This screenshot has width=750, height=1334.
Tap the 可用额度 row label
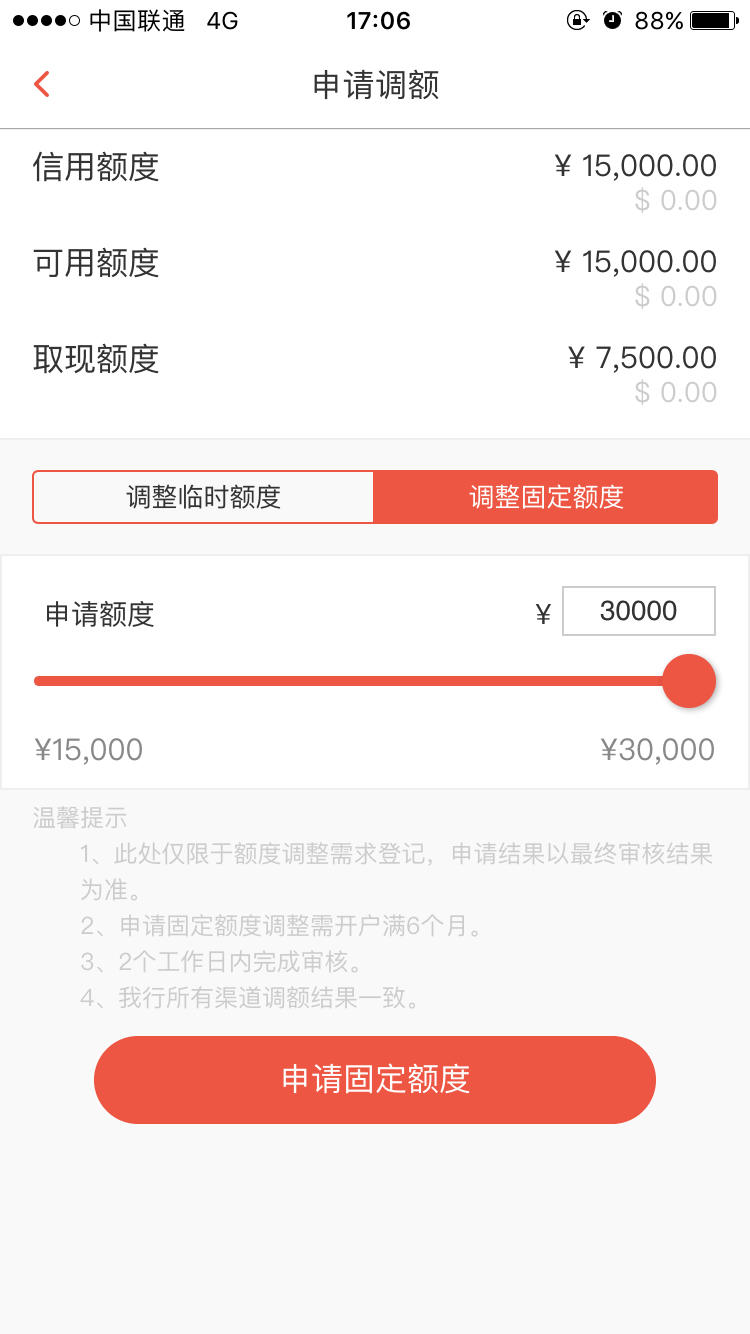coord(96,263)
